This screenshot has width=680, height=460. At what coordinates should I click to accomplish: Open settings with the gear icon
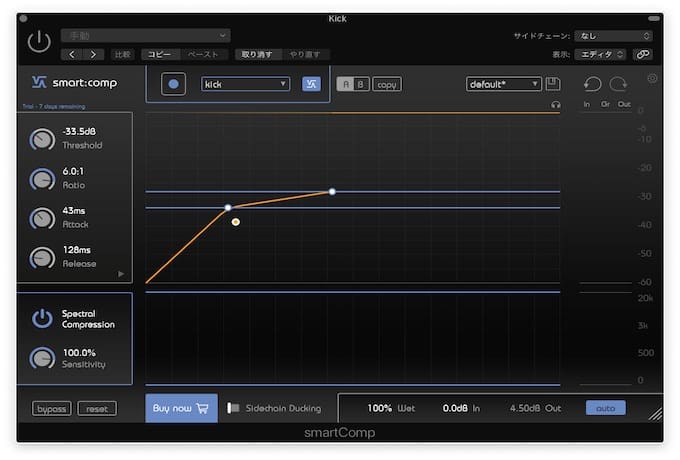point(652,78)
